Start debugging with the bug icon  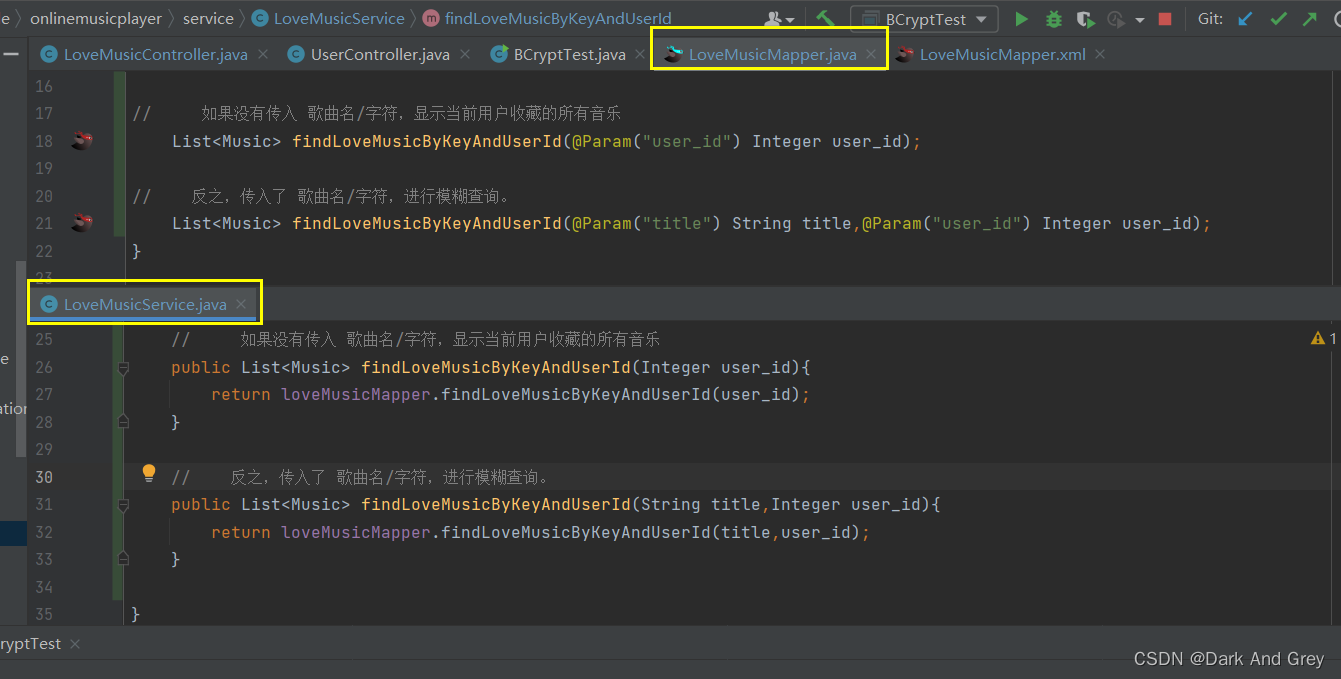(x=1053, y=19)
